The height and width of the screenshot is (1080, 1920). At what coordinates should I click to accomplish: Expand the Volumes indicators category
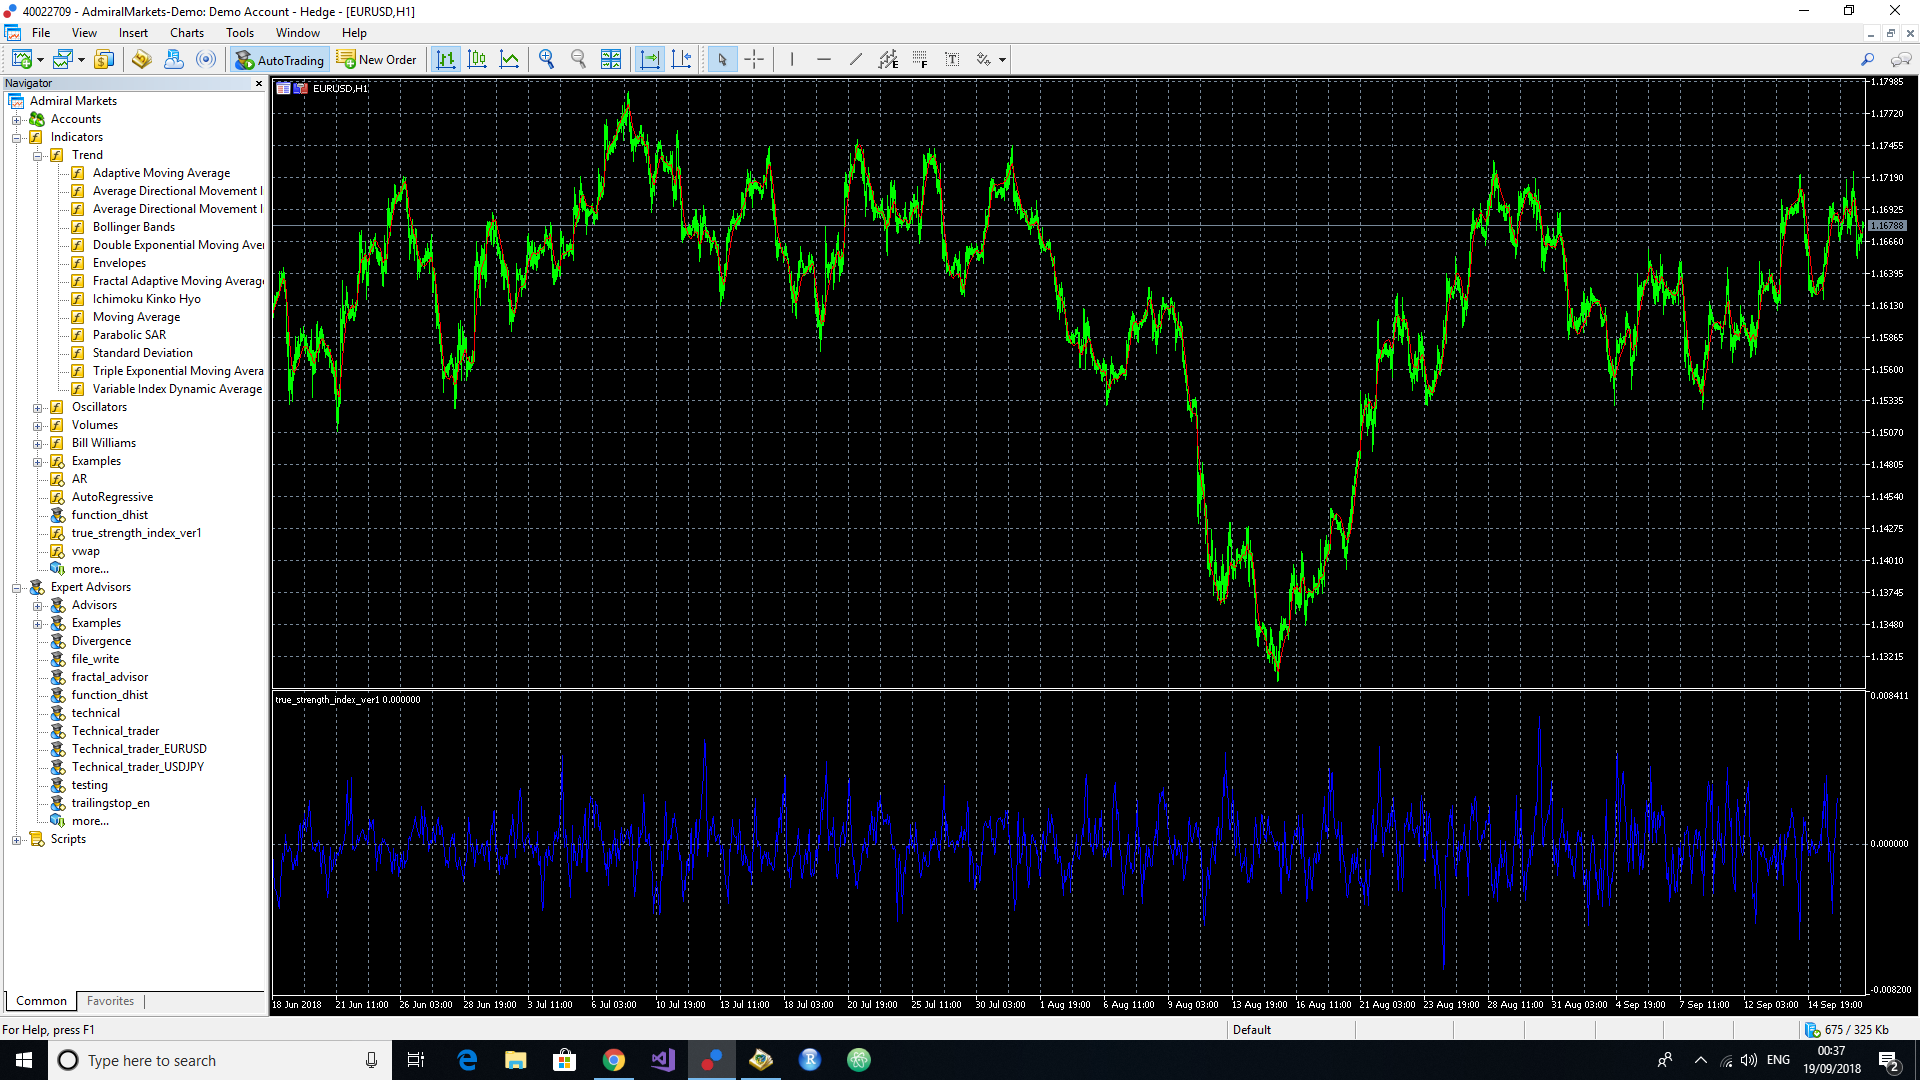click(38, 425)
